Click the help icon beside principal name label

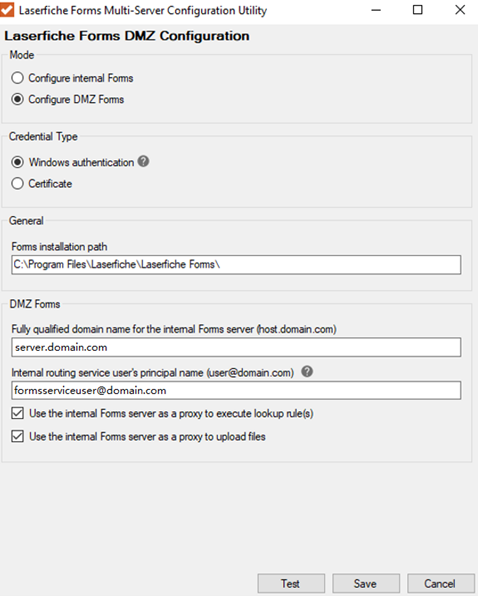307,371
